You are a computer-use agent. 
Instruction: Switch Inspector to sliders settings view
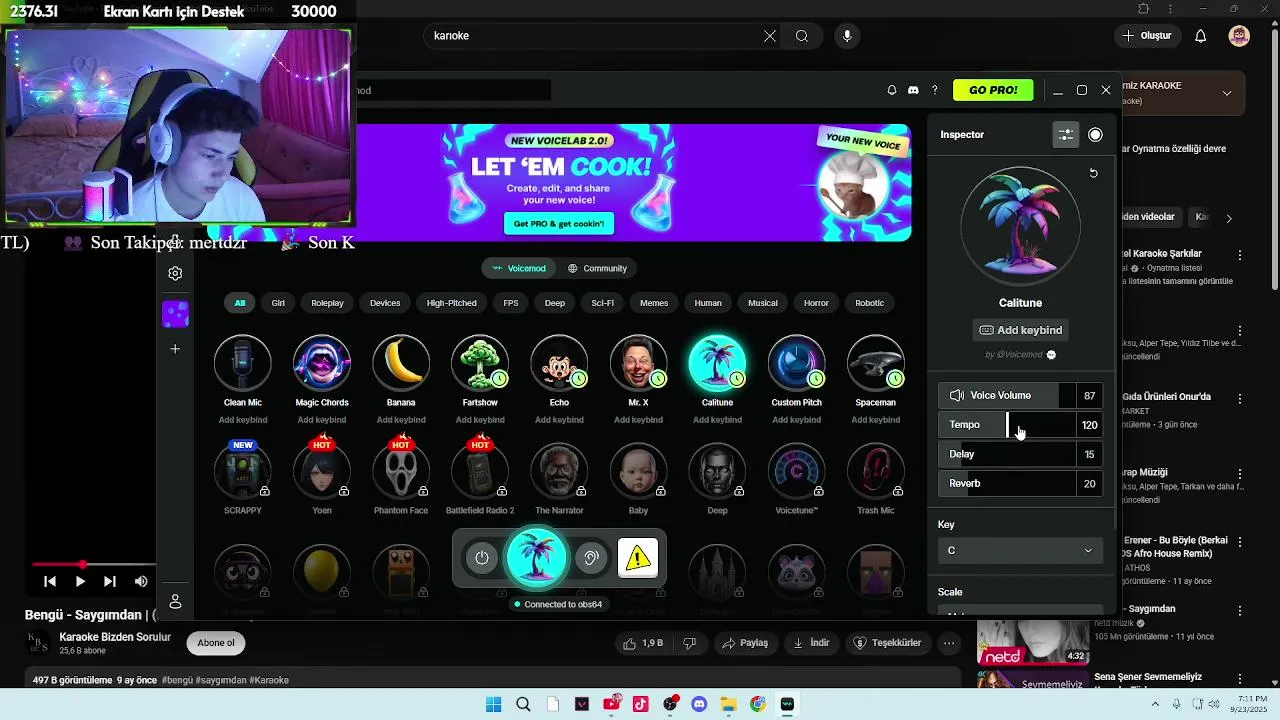coord(1066,135)
